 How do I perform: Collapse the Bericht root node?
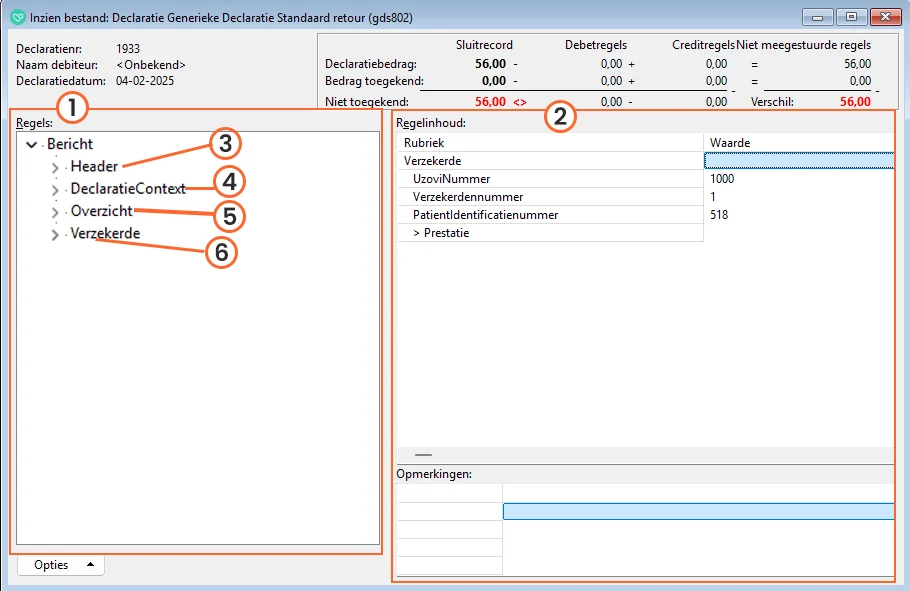(32, 145)
